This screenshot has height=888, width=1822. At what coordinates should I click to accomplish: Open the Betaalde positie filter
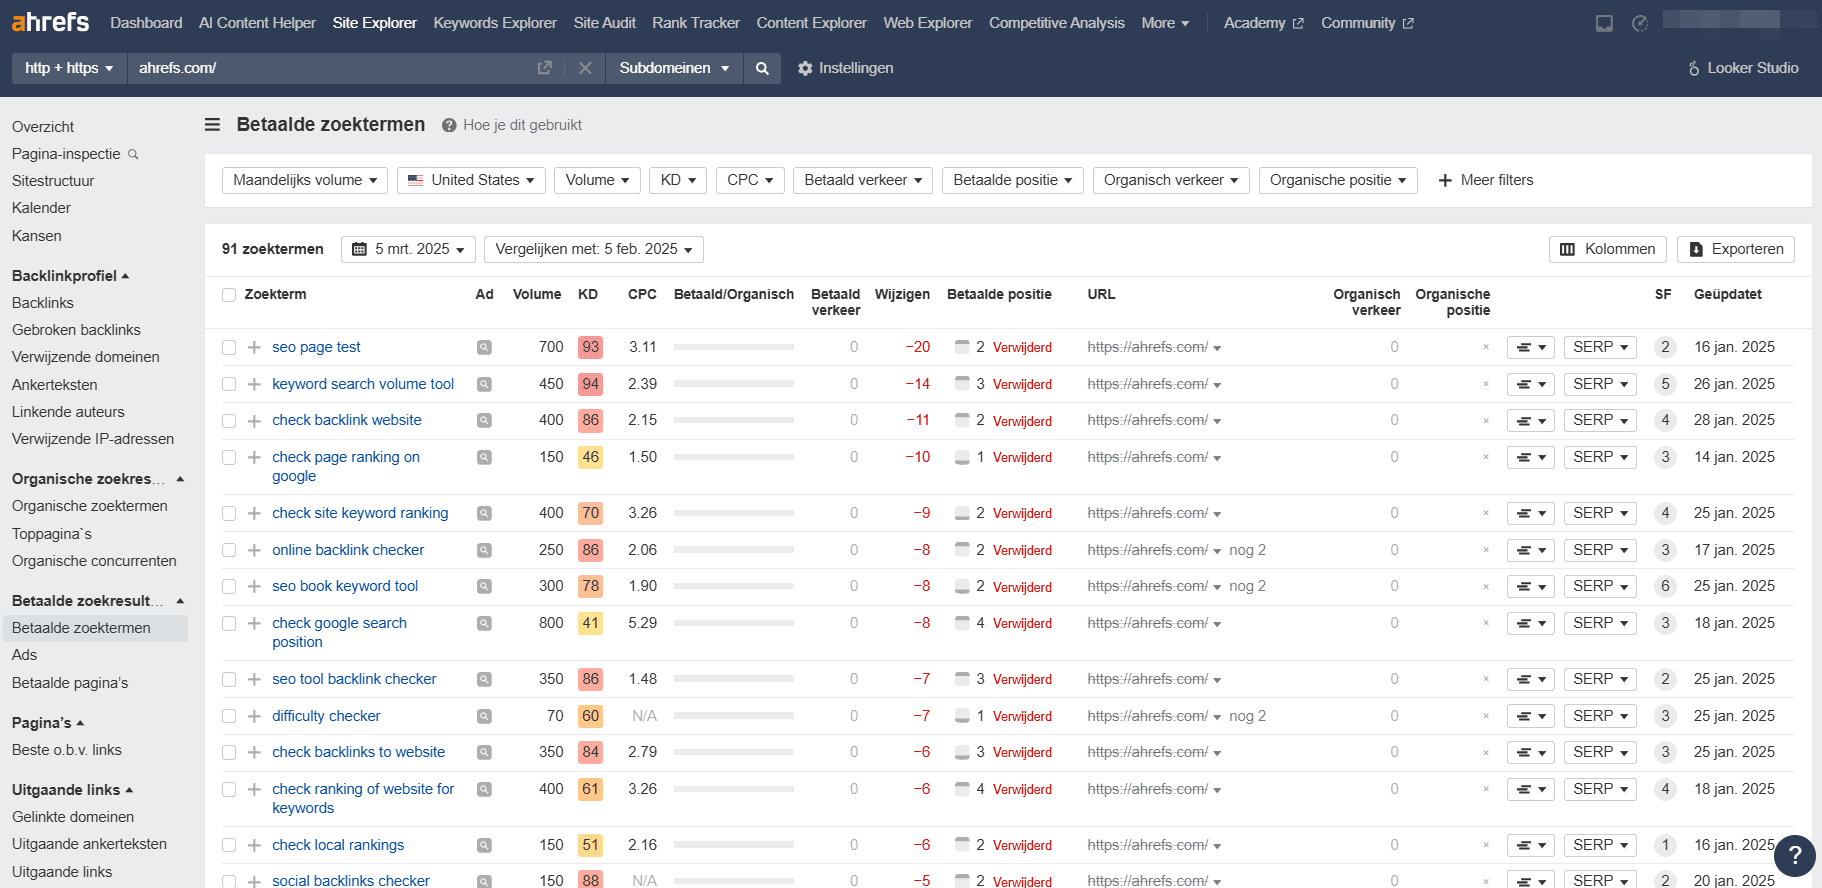(1013, 180)
